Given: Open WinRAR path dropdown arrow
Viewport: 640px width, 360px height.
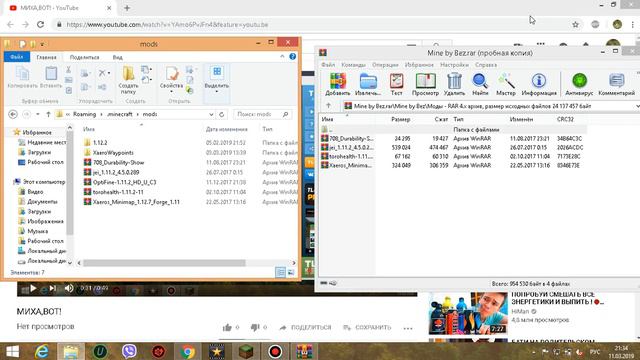Looking at the screenshot, I should 637,106.
